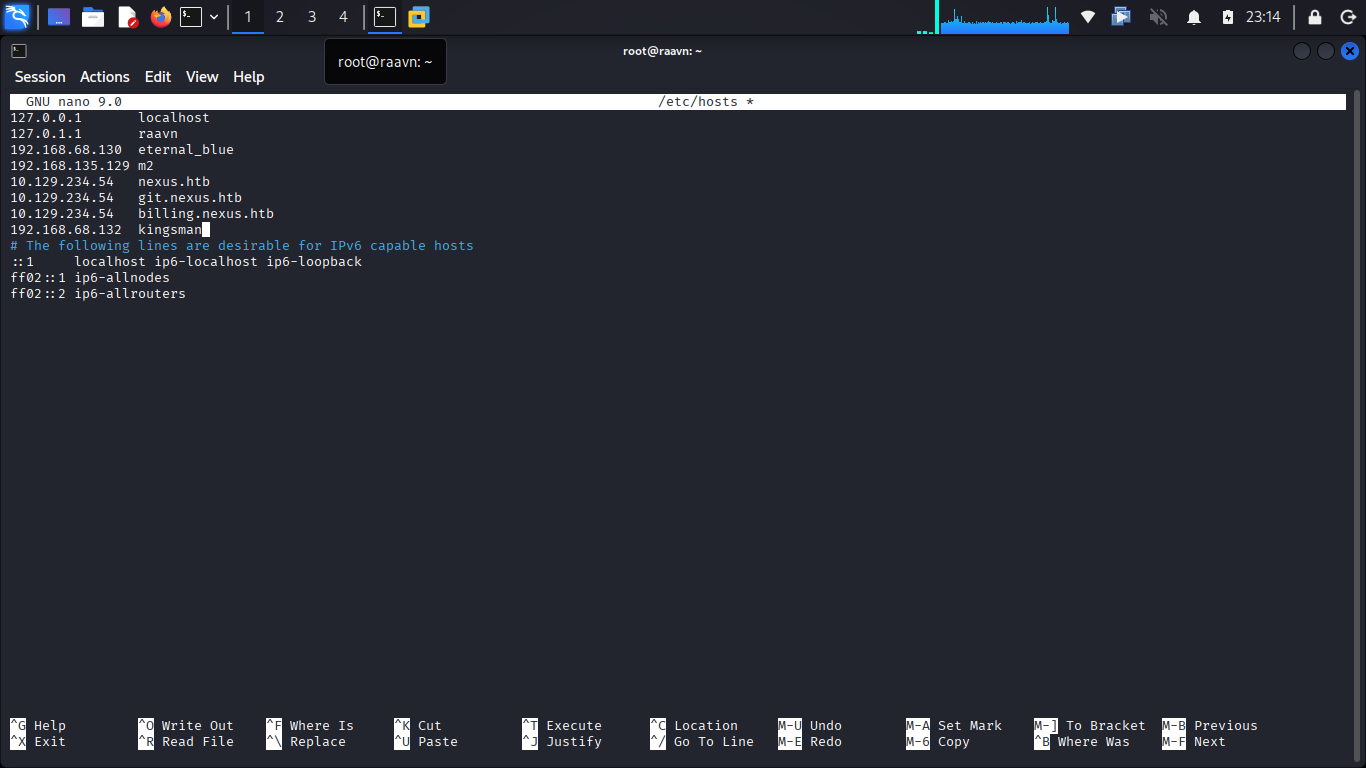This screenshot has height=768, width=1366.
Task: Click the ^O Write Out shortcut
Action: point(186,726)
